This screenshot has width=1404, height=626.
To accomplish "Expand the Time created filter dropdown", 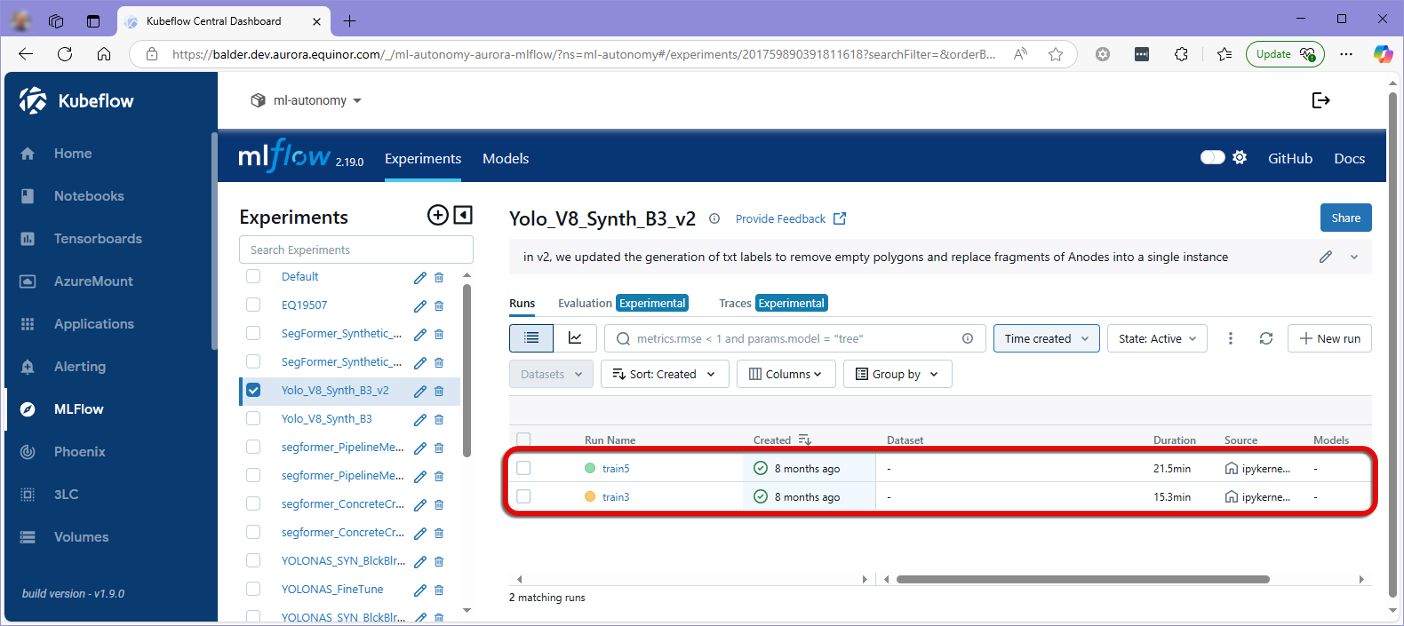I will [1046, 339].
